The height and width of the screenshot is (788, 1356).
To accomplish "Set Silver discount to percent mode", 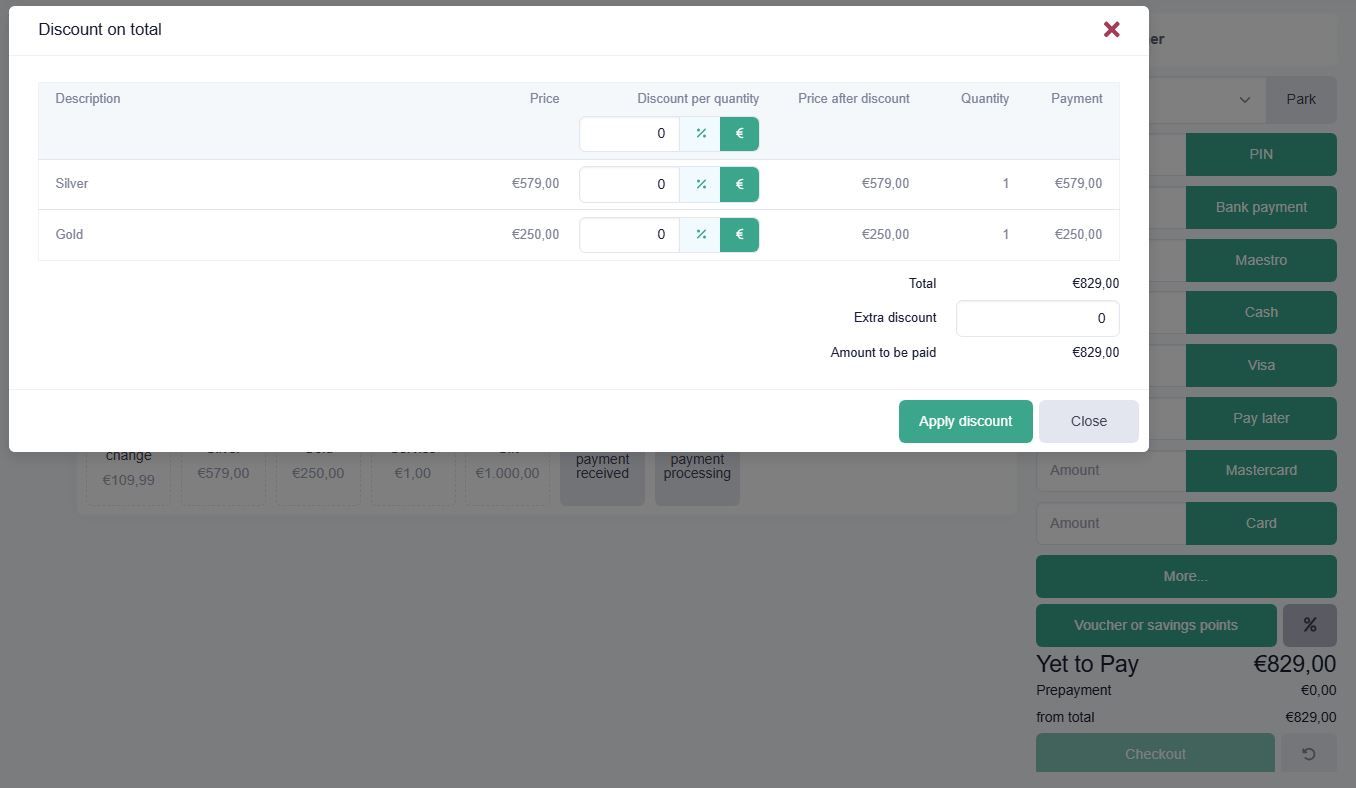I will pos(700,184).
